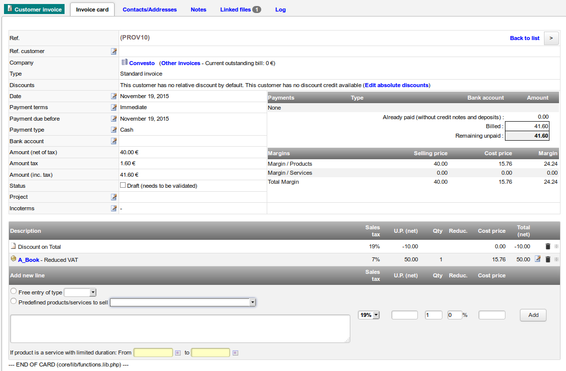Edit the invoice Date pencil icon

[x=114, y=96]
